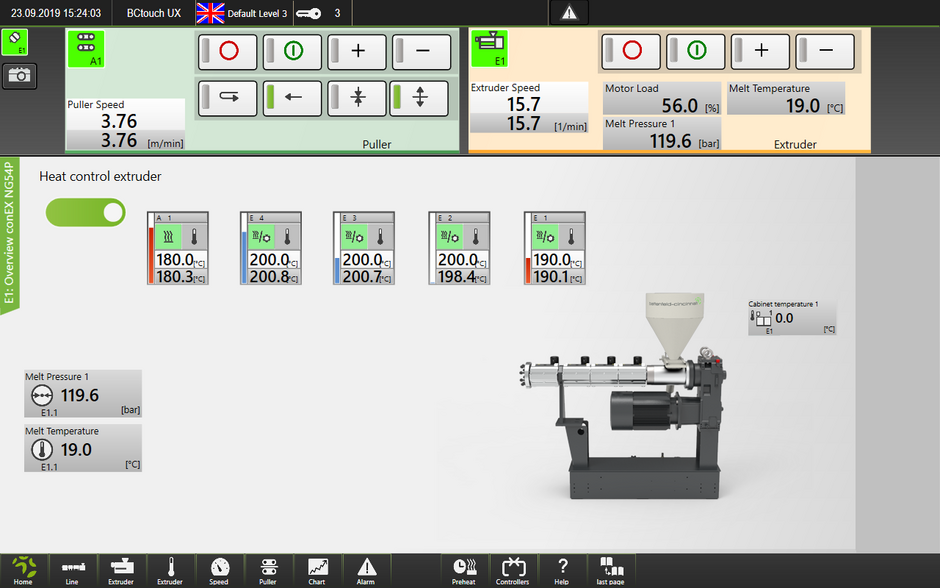Open the Chart page
The image size is (940, 588).
click(317, 570)
